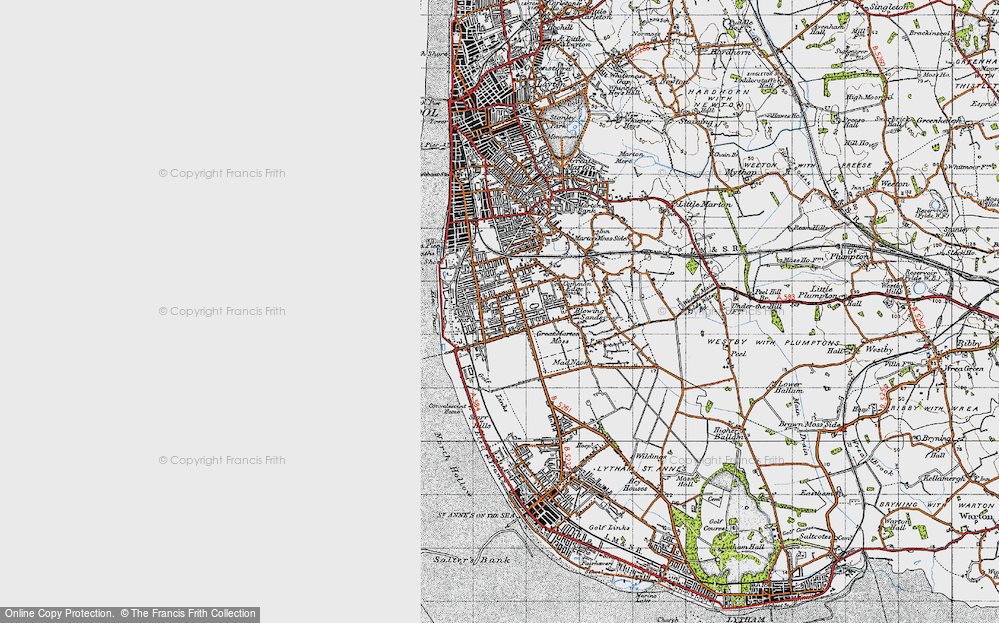The image size is (999, 623).
Task: Select 'ST ANNES ON THE SEA' coastal label
Action: pyautogui.click(x=475, y=515)
